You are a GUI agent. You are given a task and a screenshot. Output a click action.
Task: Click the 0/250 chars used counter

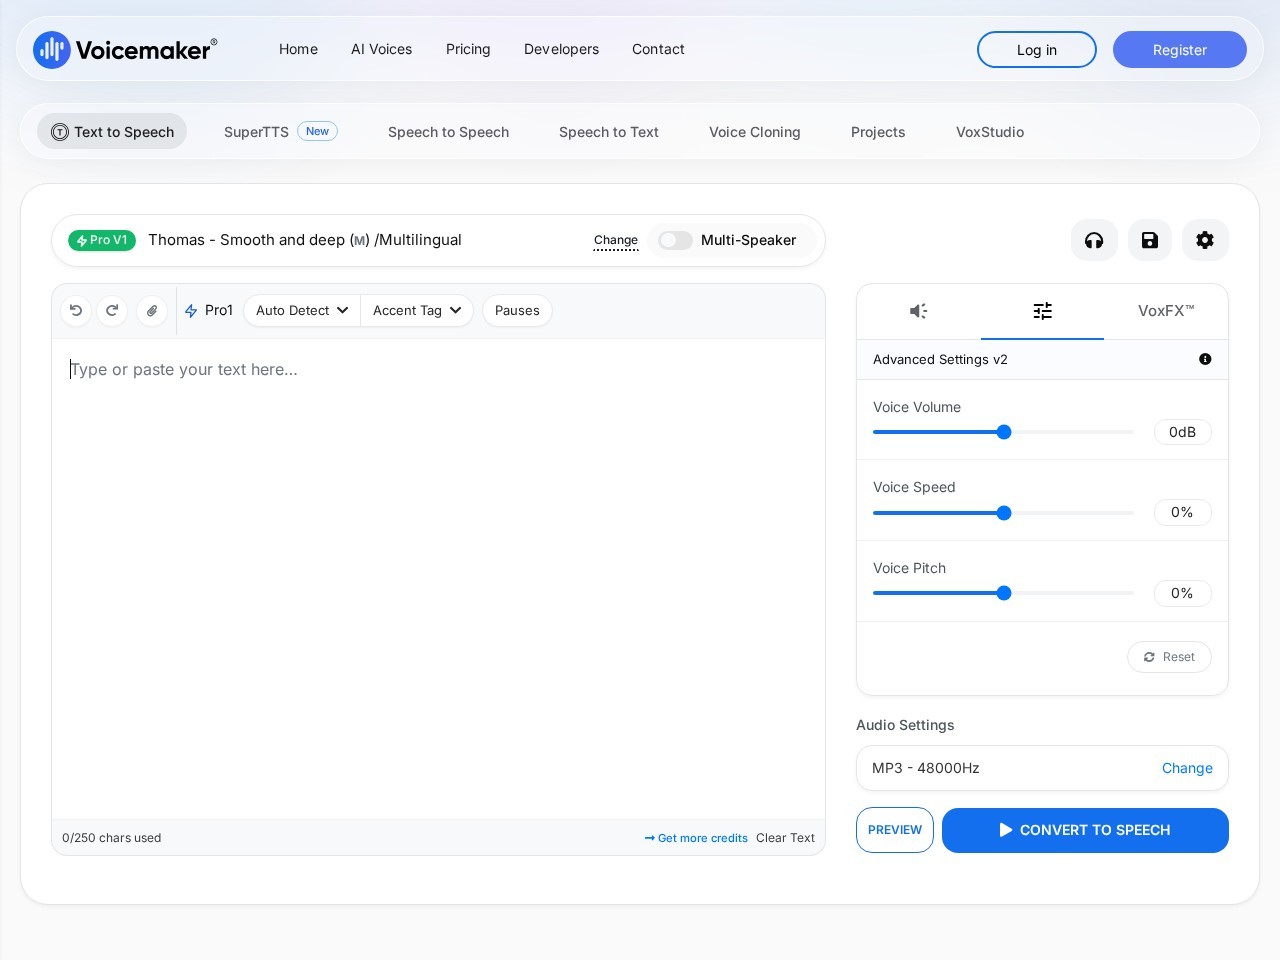coord(111,838)
